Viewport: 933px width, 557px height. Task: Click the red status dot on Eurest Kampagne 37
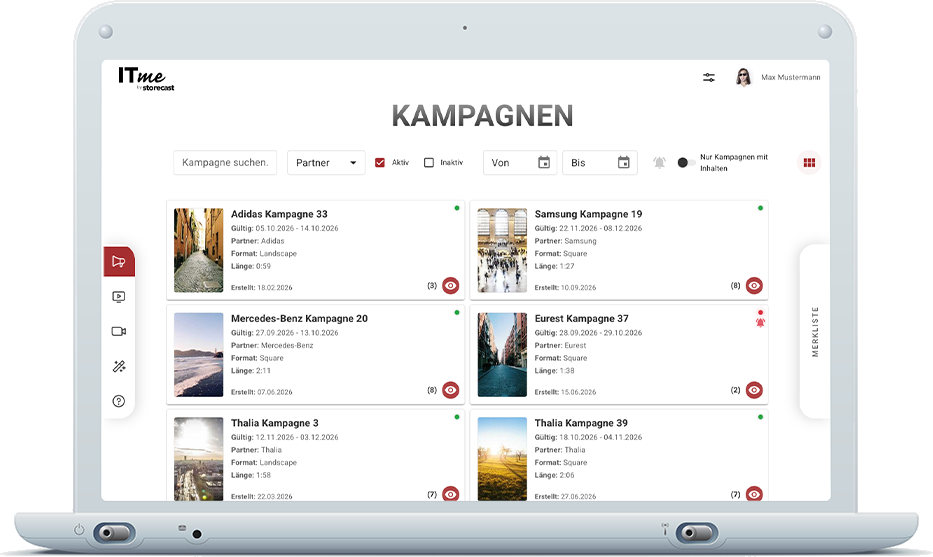click(x=760, y=312)
